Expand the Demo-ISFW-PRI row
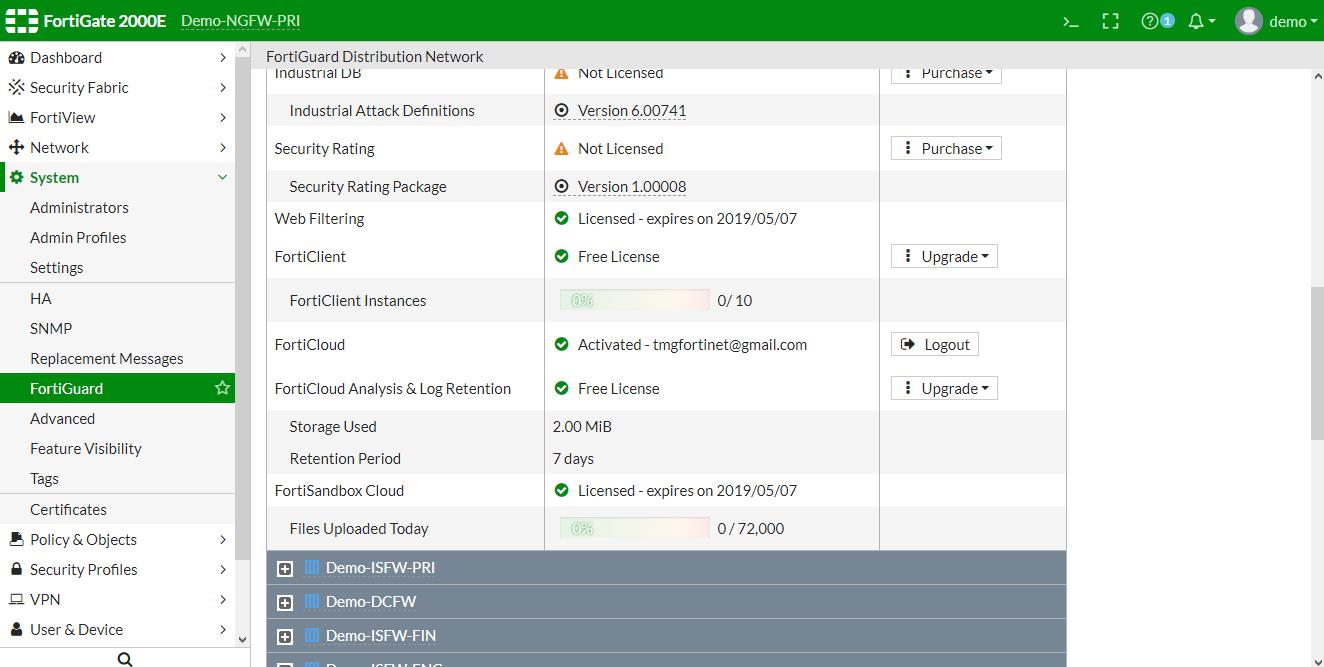The image size is (1324, 667). coord(285,568)
